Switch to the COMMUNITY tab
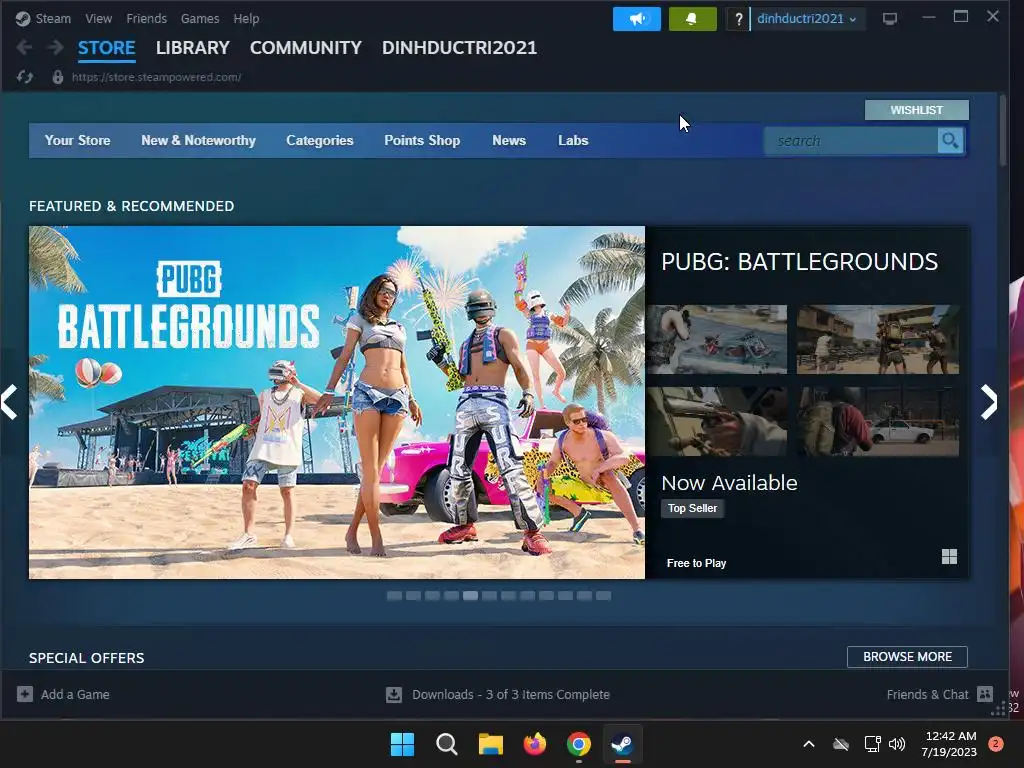The image size is (1024, 768). coord(306,48)
